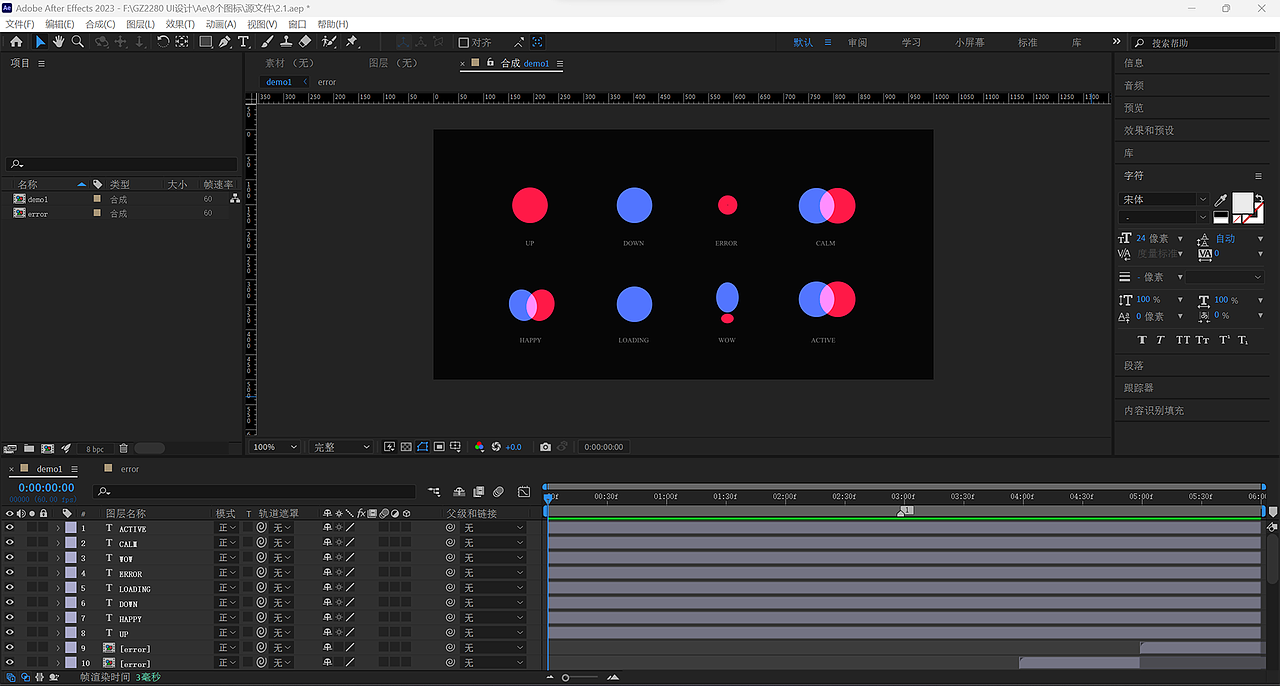
Task: Toggle the 对齐 snapping checkbox
Action: pyautogui.click(x=464, y=43)
